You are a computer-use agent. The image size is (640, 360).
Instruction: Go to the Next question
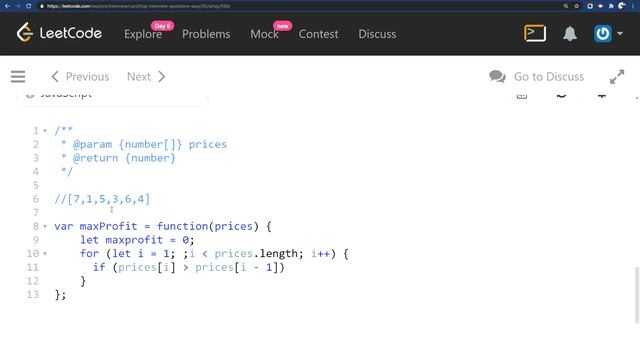coord(146,76)
